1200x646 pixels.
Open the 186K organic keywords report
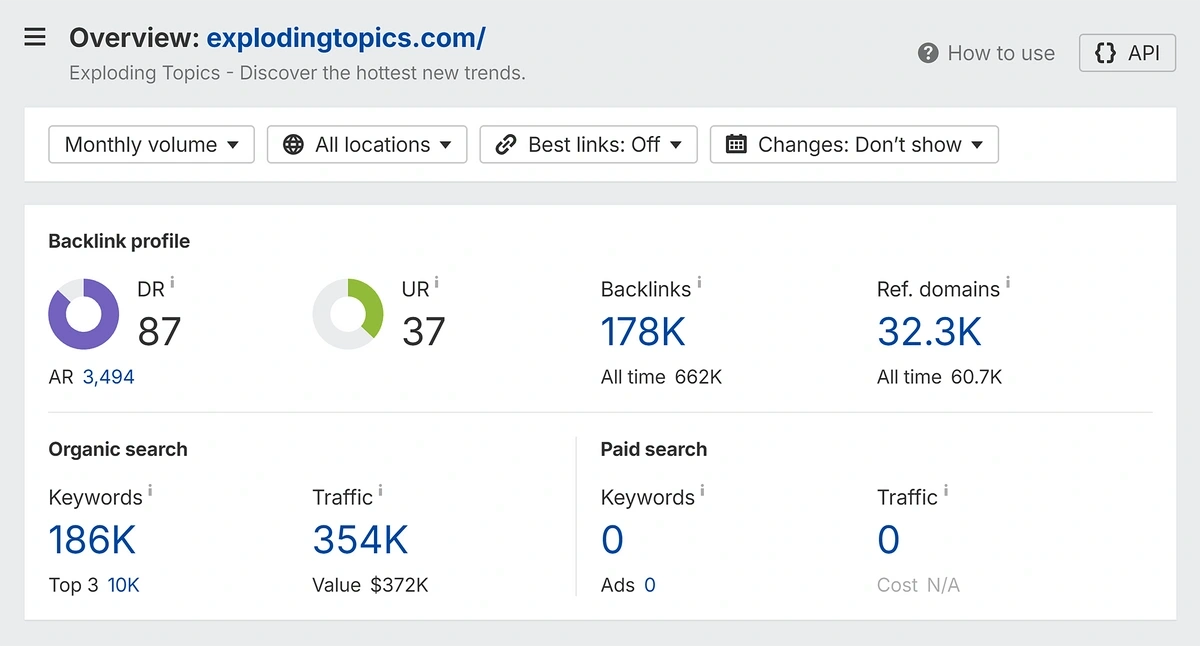[92, 540]
